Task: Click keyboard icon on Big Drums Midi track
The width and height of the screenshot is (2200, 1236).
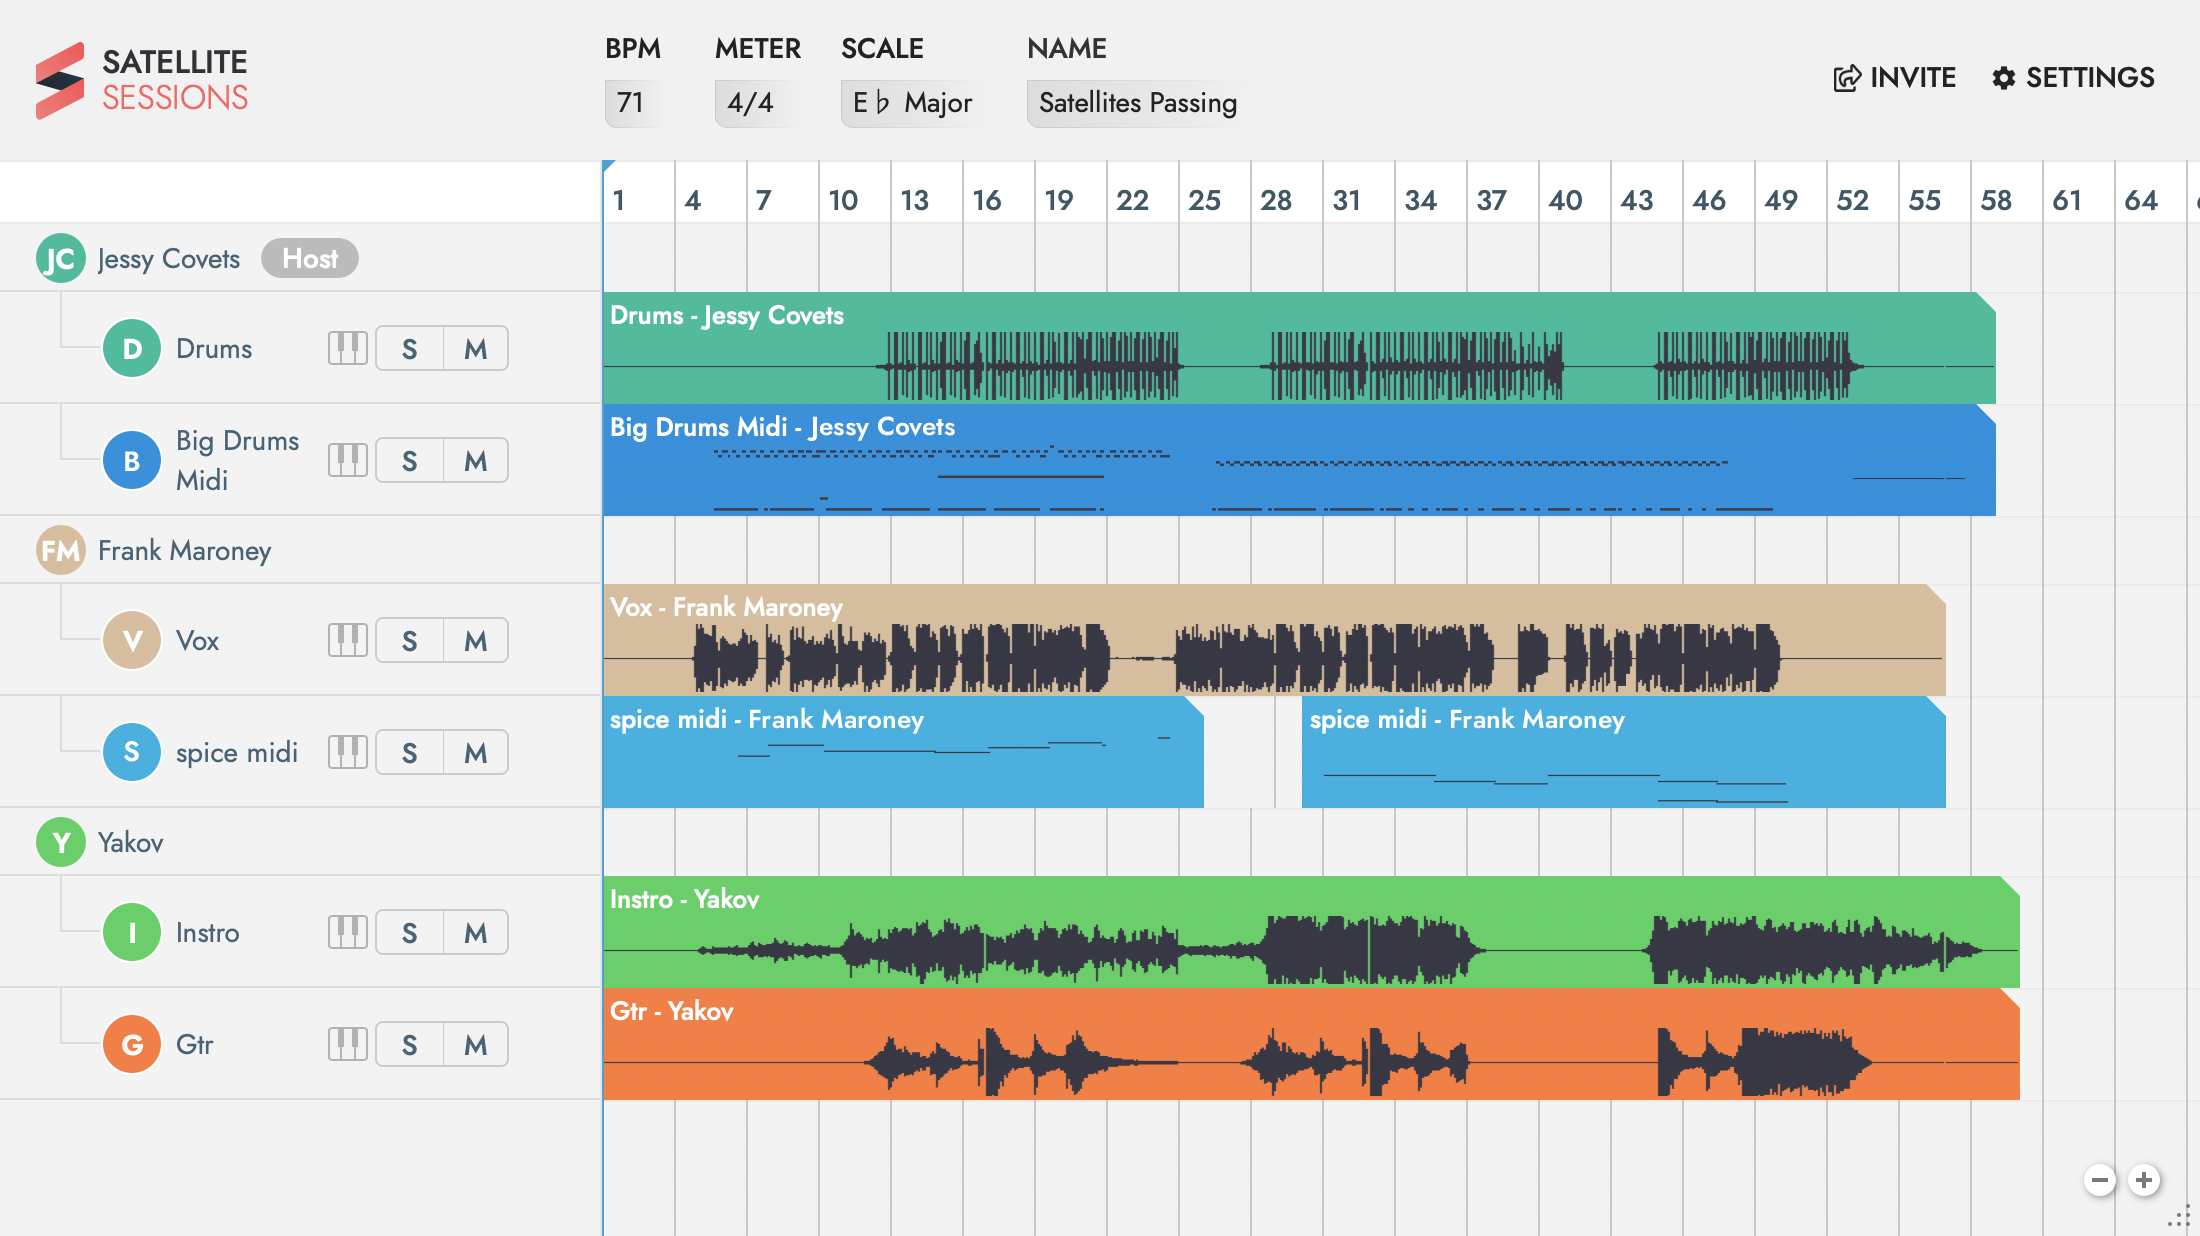Action: coord(347,460)
